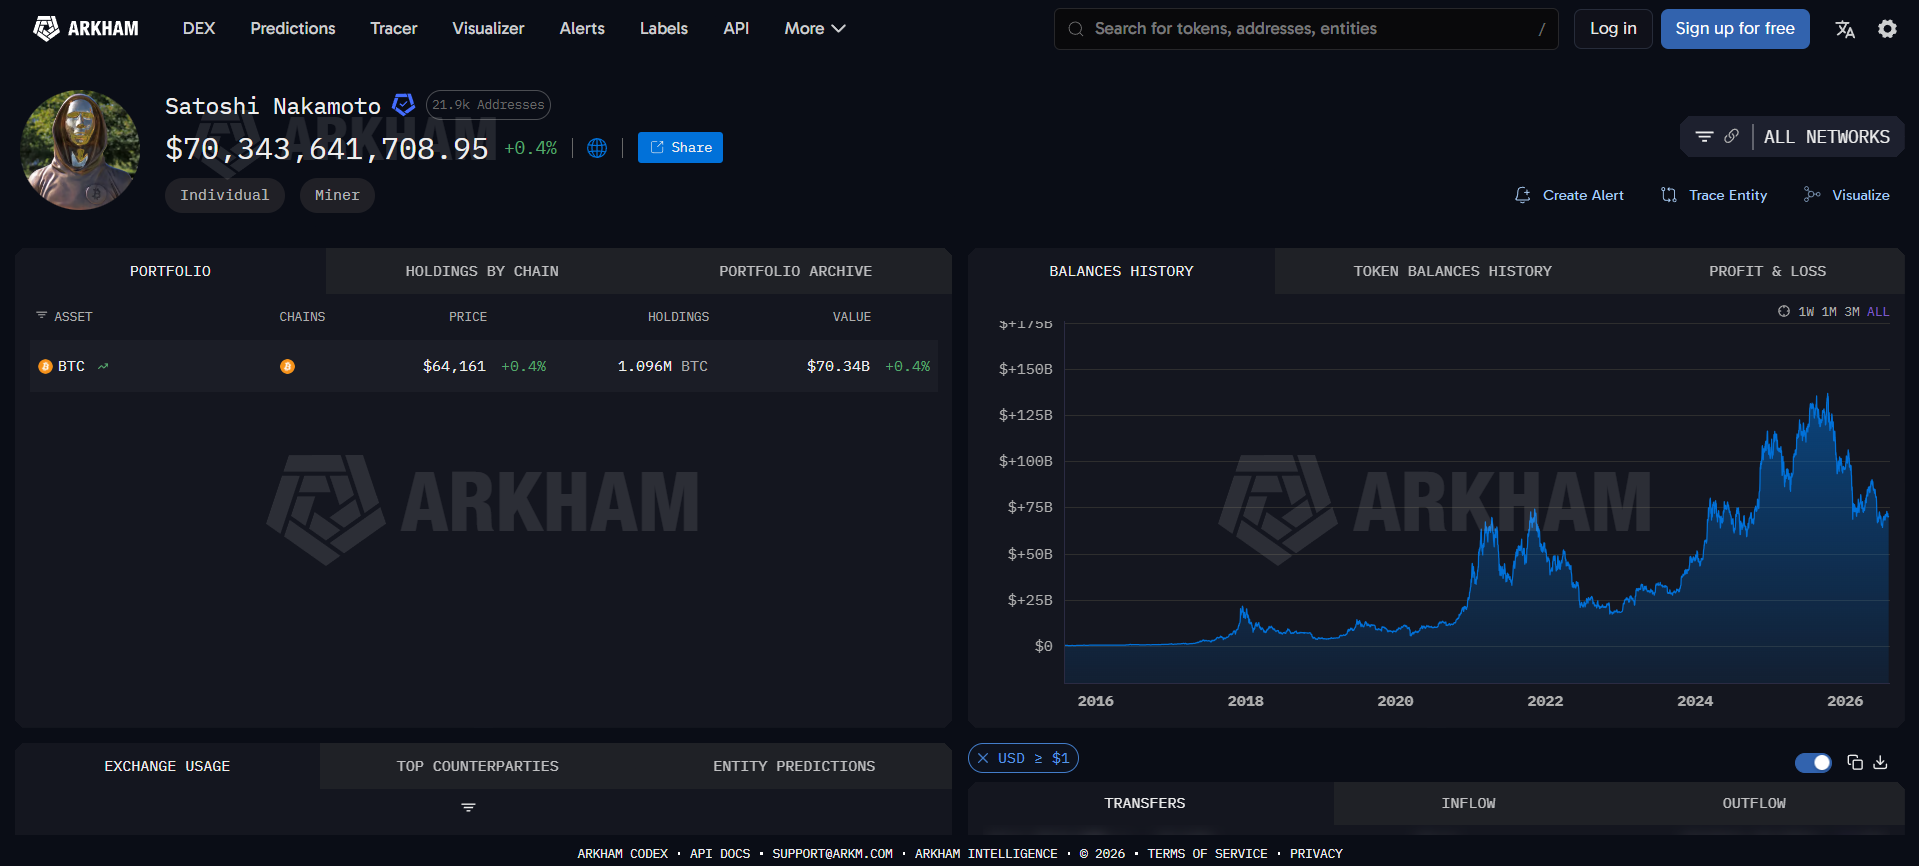Open the support email footer link

coord(832,854)
